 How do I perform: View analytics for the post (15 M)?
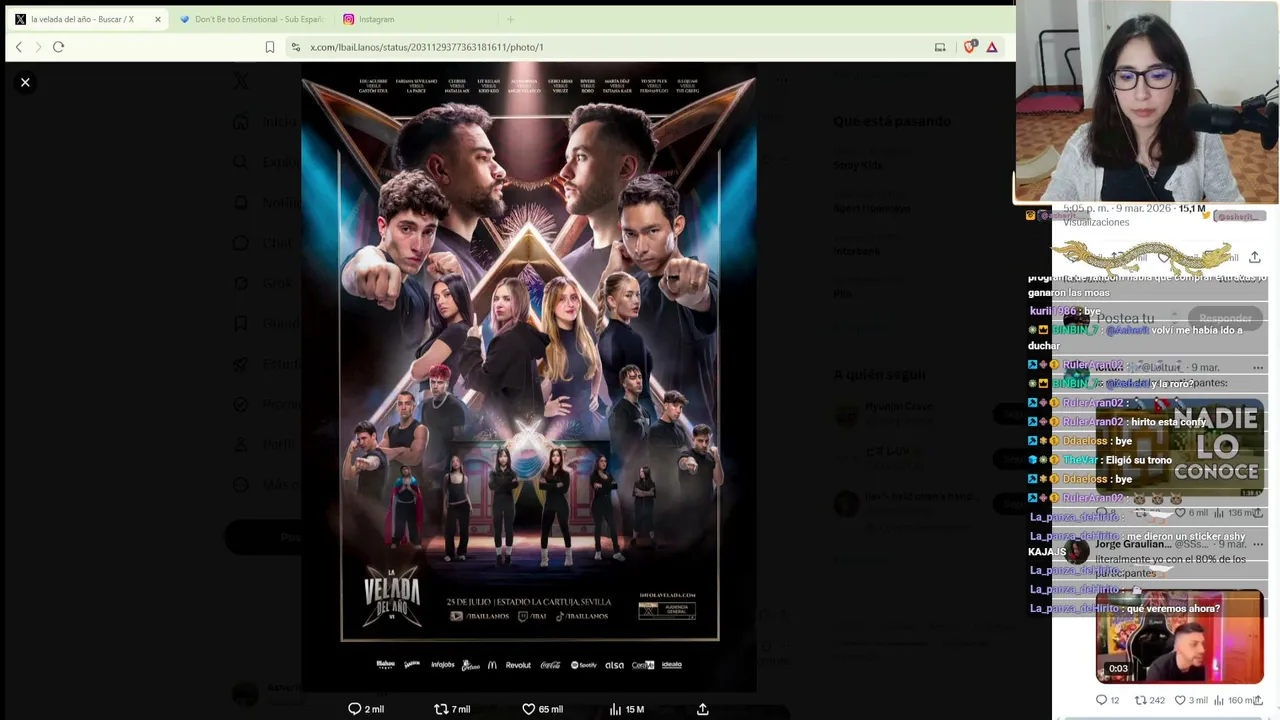tap(626, 709)
